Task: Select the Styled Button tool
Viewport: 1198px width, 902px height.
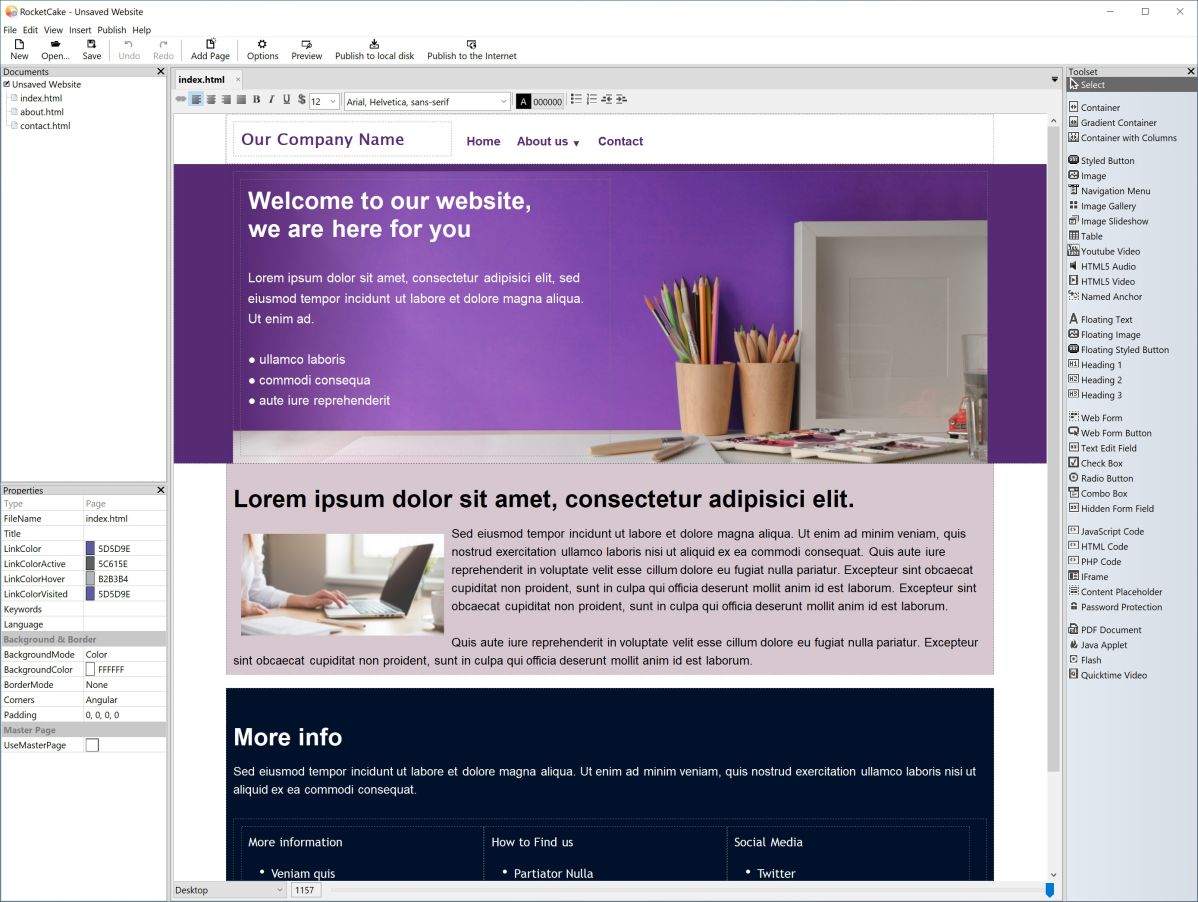Action: 1106,160
